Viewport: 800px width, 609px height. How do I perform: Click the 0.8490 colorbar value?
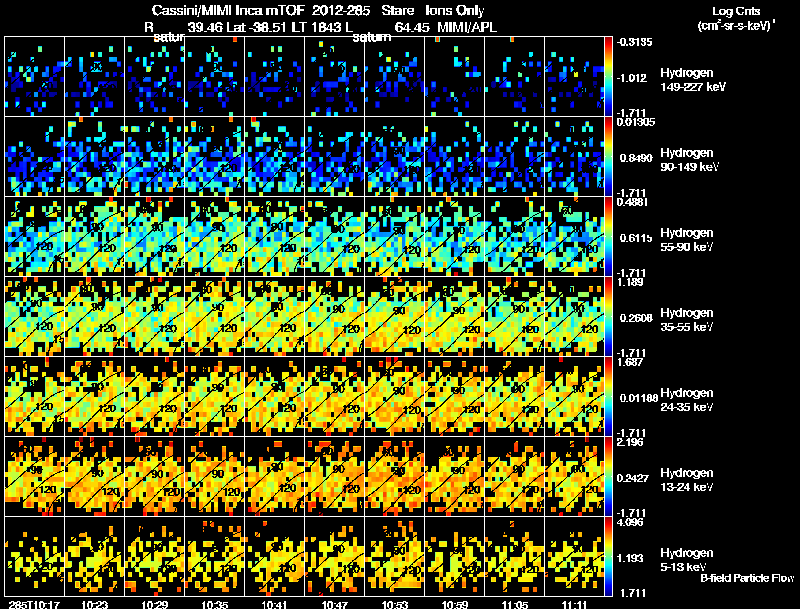click(x=636, y=158)
